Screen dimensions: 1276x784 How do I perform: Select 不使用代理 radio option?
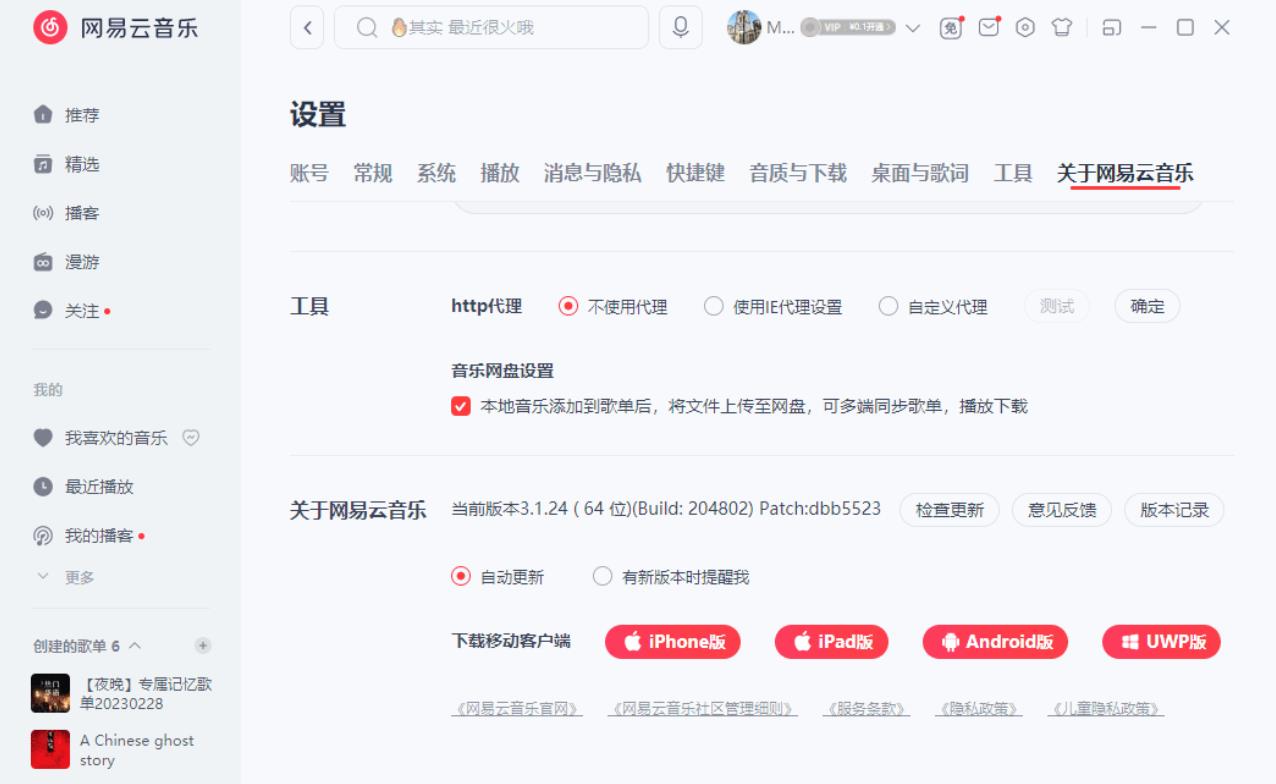(x=568, y=306)
